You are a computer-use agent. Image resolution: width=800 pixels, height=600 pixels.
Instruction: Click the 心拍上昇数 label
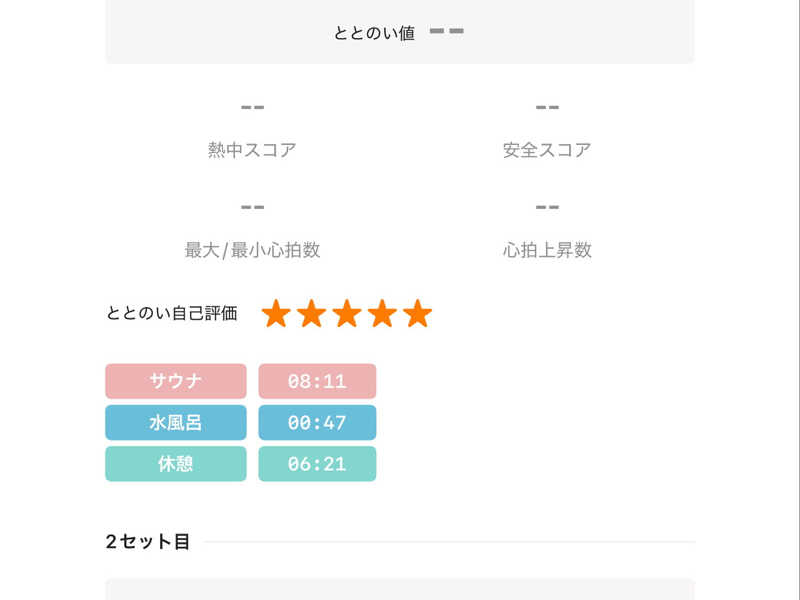click(547, 250)
